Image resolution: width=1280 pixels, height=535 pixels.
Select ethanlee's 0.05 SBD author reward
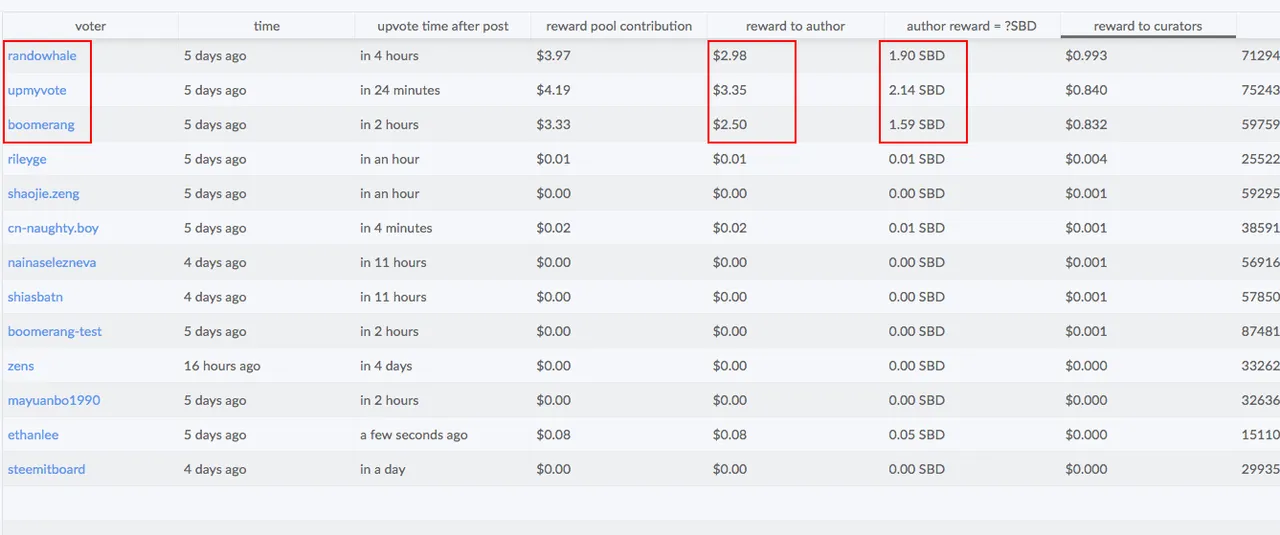pyautogui.click(x=917, y=435)
